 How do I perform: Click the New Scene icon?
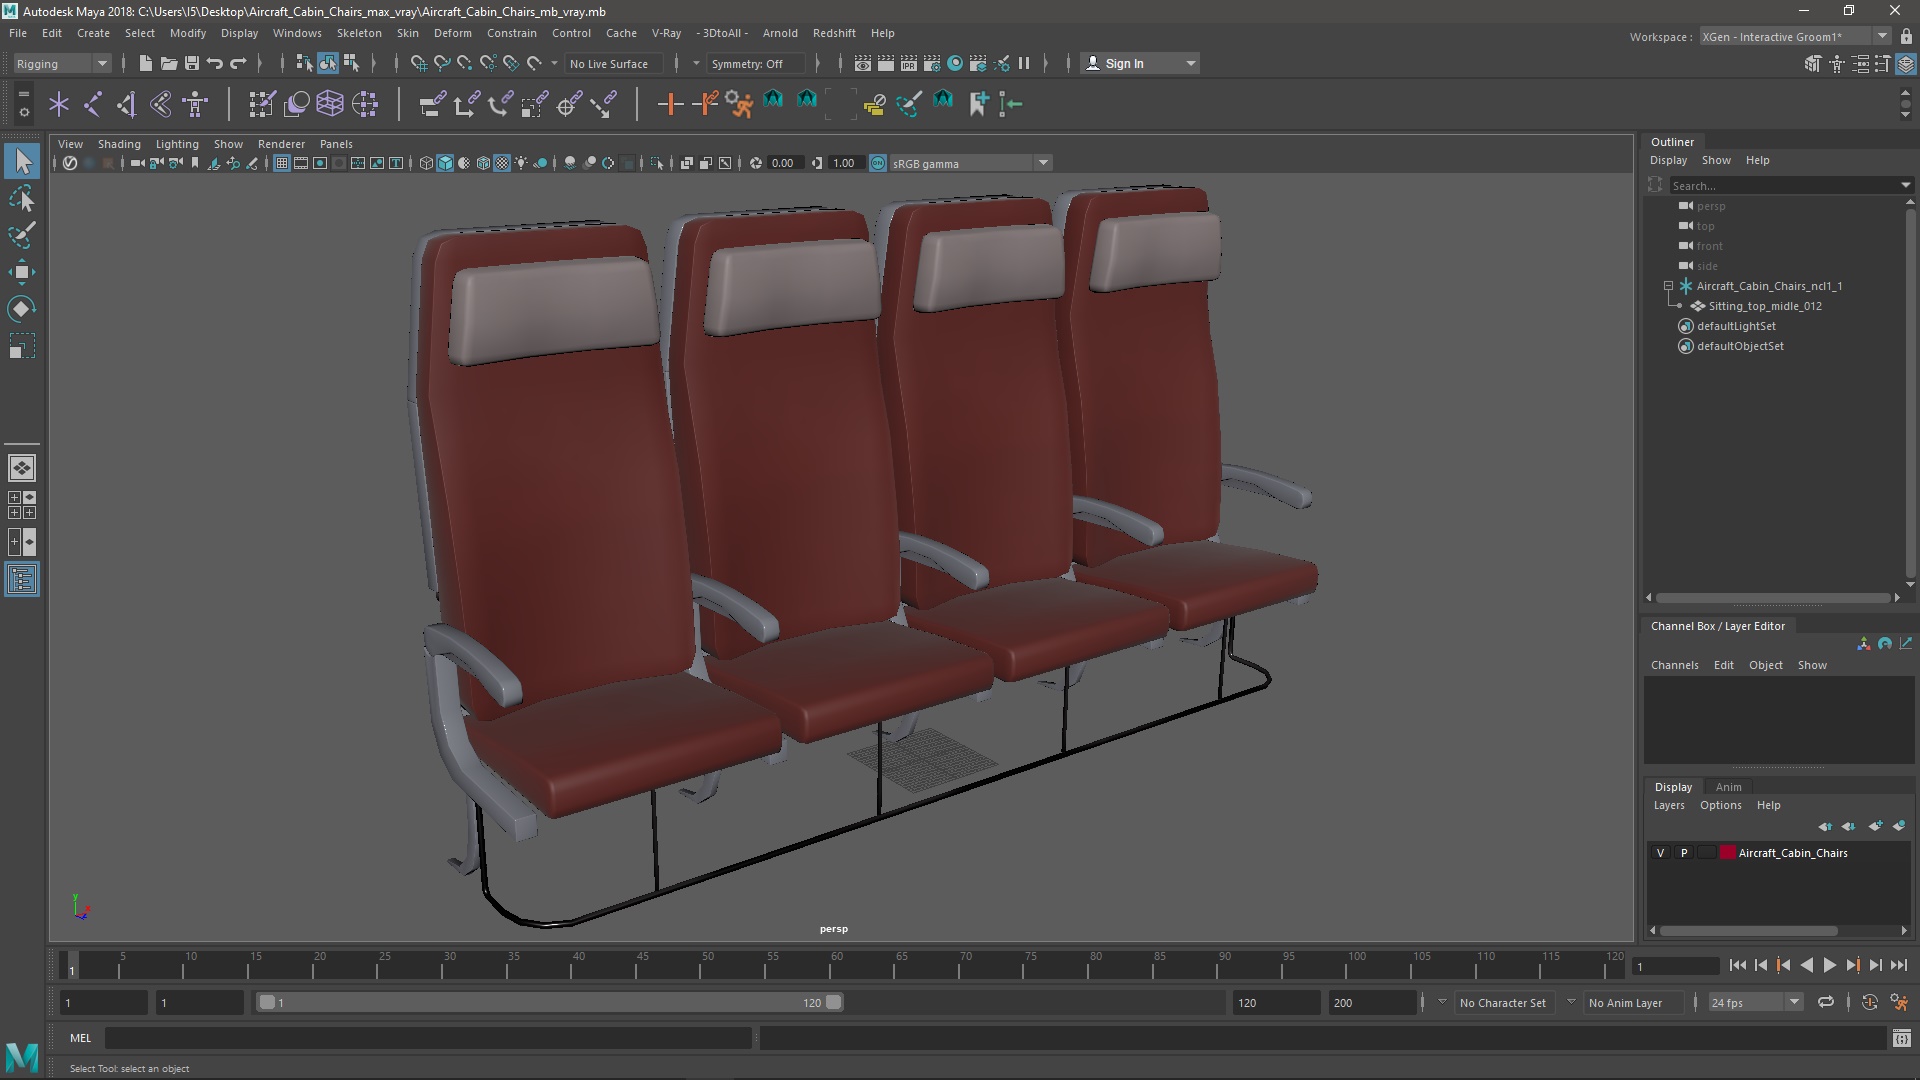[146, 63]
